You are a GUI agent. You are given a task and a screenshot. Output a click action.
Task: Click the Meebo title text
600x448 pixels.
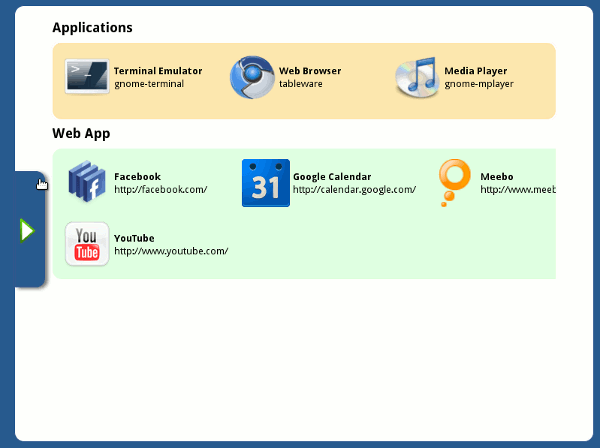pyautogui.click(x=497, y=177)
